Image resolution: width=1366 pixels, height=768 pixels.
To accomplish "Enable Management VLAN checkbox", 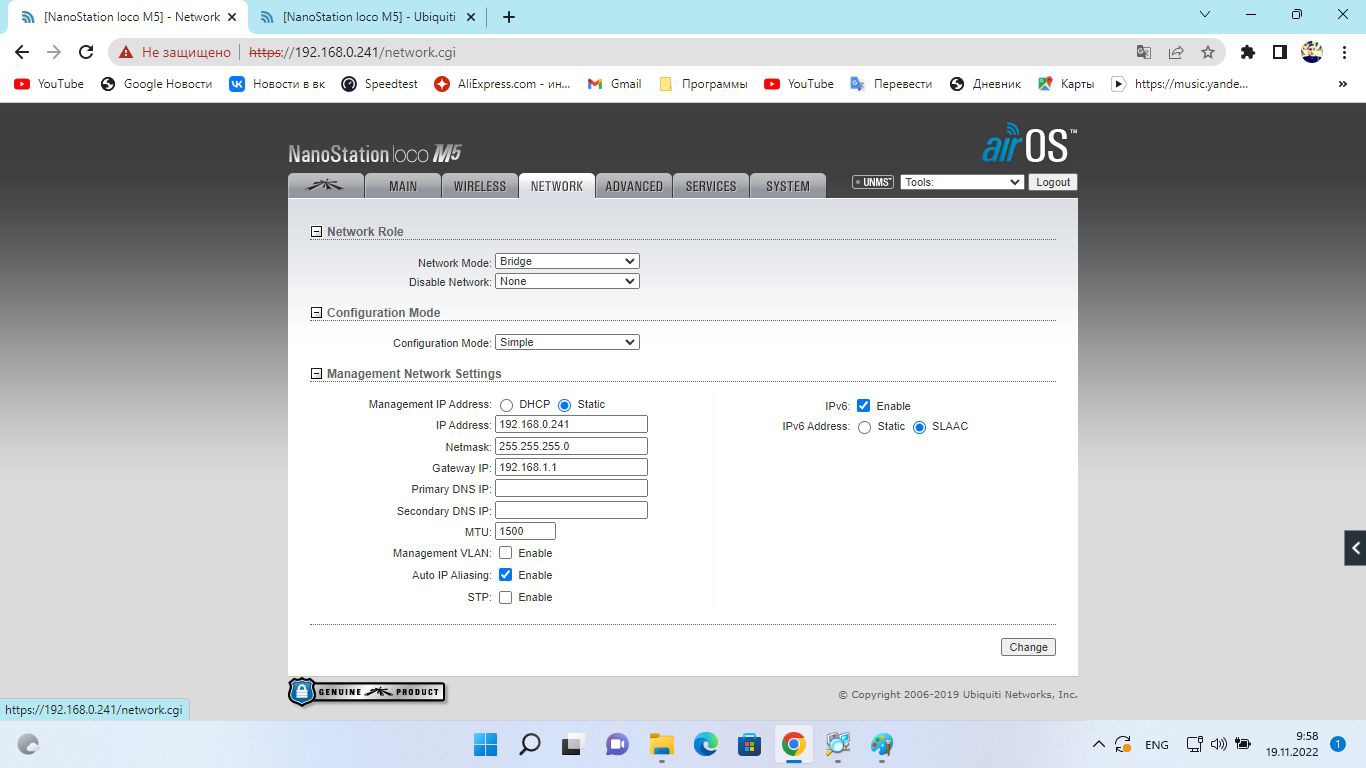I will 506,553.
